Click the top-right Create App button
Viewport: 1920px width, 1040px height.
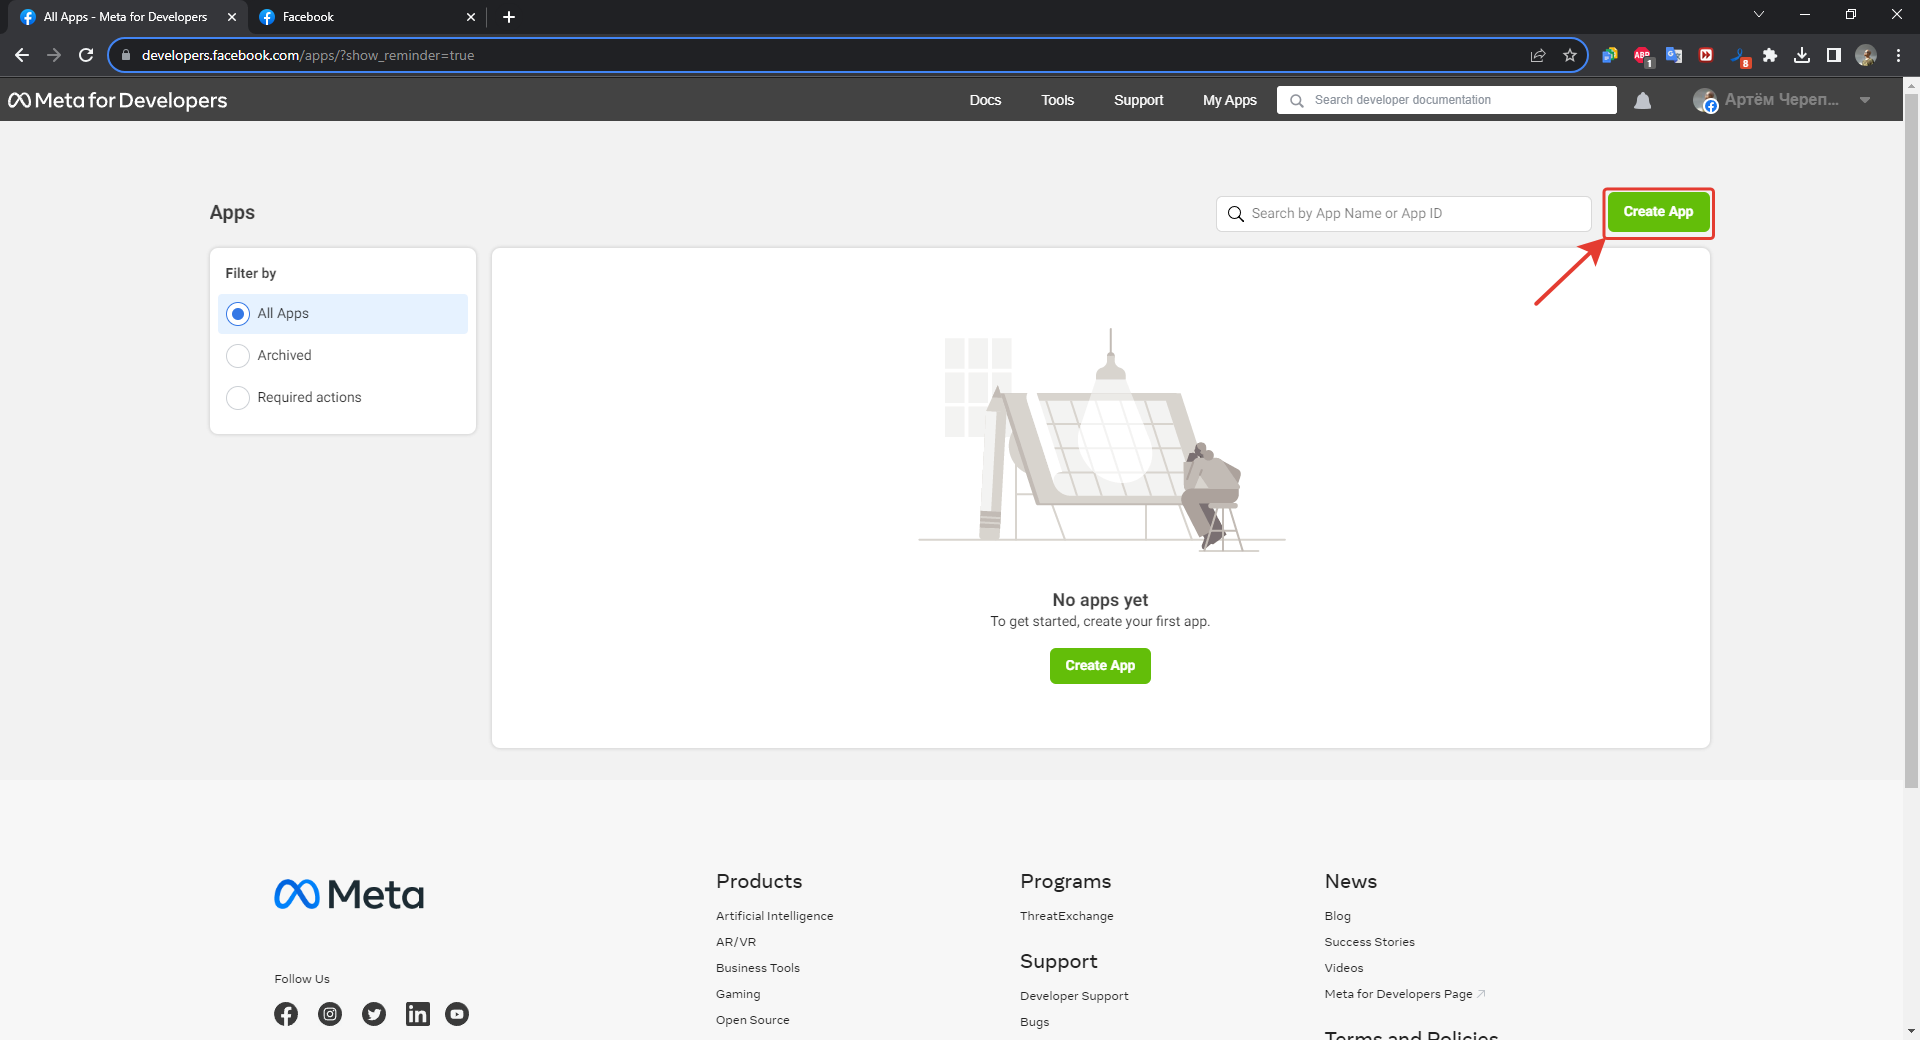tap(1658, 212)
